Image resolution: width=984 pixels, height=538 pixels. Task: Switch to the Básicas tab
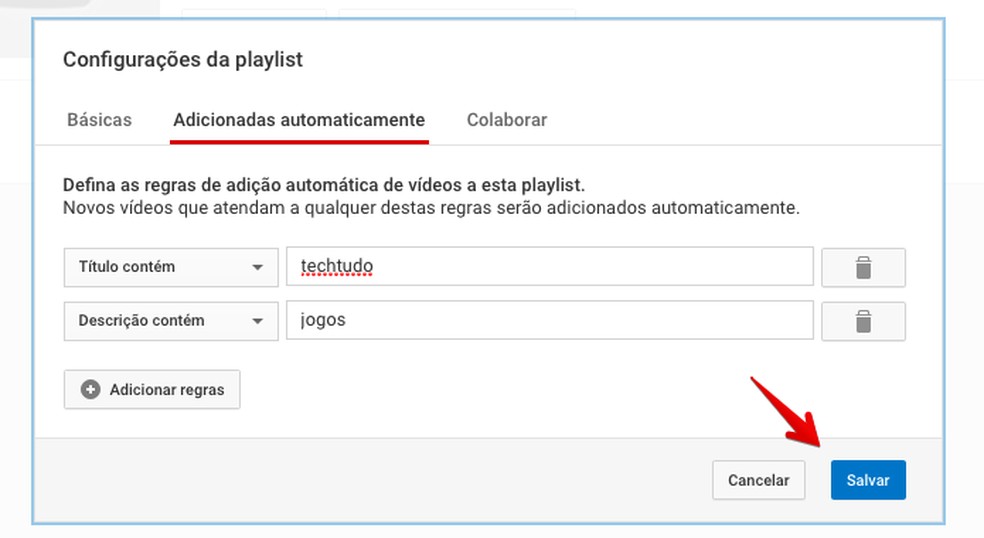(99, 120)
